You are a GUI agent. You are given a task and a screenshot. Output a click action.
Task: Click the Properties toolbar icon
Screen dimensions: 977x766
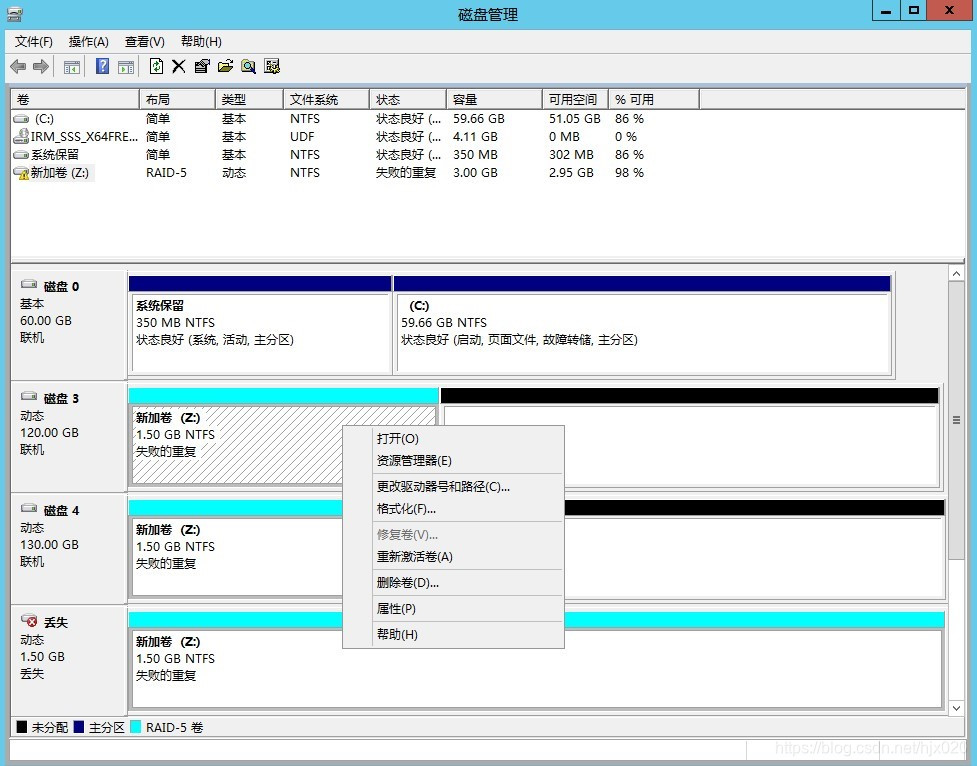click(x=202, y=66)
